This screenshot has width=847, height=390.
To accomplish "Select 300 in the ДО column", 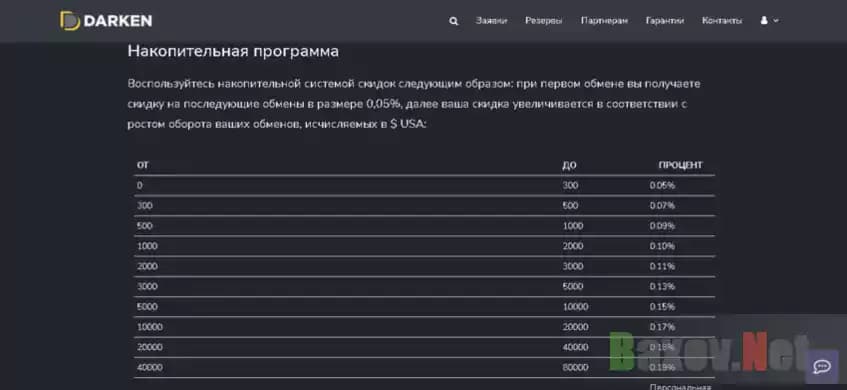I will coord(570,185).
